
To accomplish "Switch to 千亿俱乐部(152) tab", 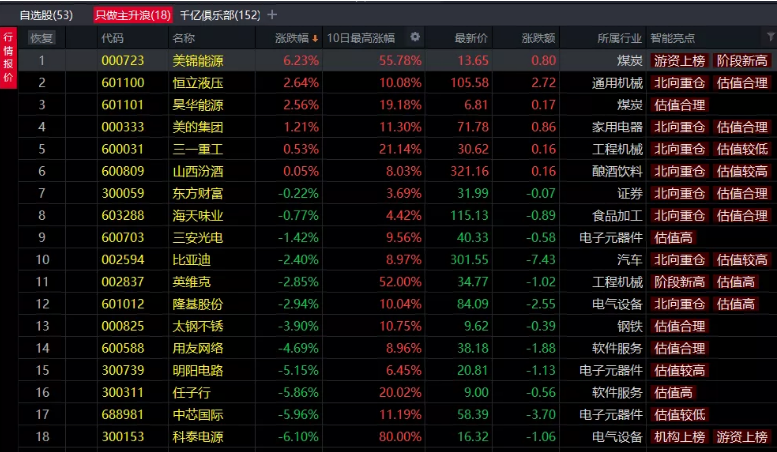I will tap(219, 15).
